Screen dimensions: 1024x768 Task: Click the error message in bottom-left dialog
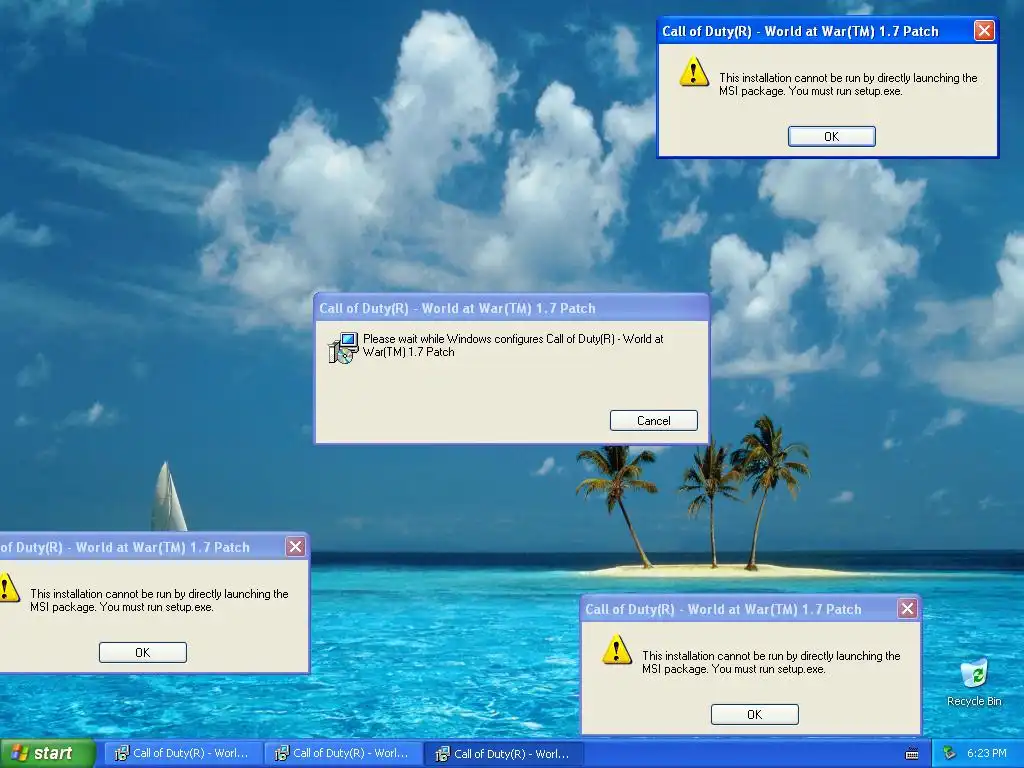[159, 600]
